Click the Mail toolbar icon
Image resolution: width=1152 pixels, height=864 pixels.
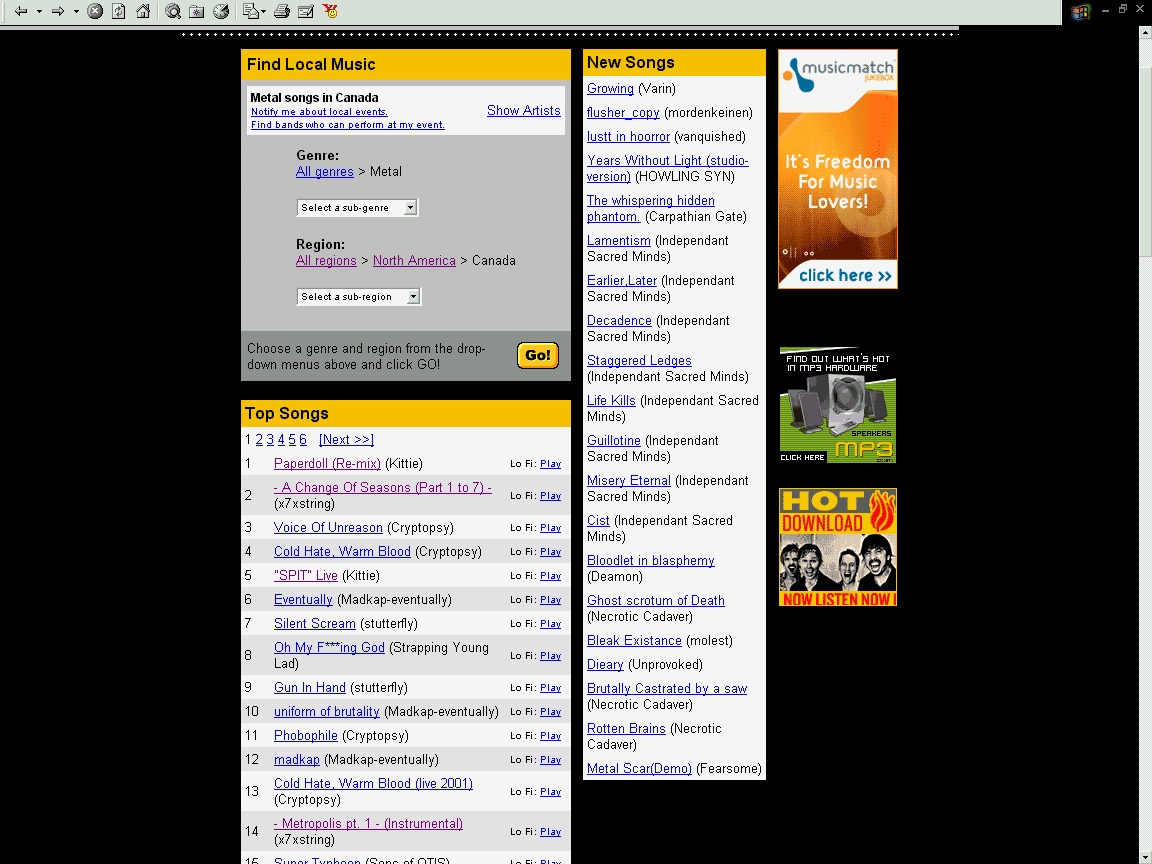(x=251, y=11)
